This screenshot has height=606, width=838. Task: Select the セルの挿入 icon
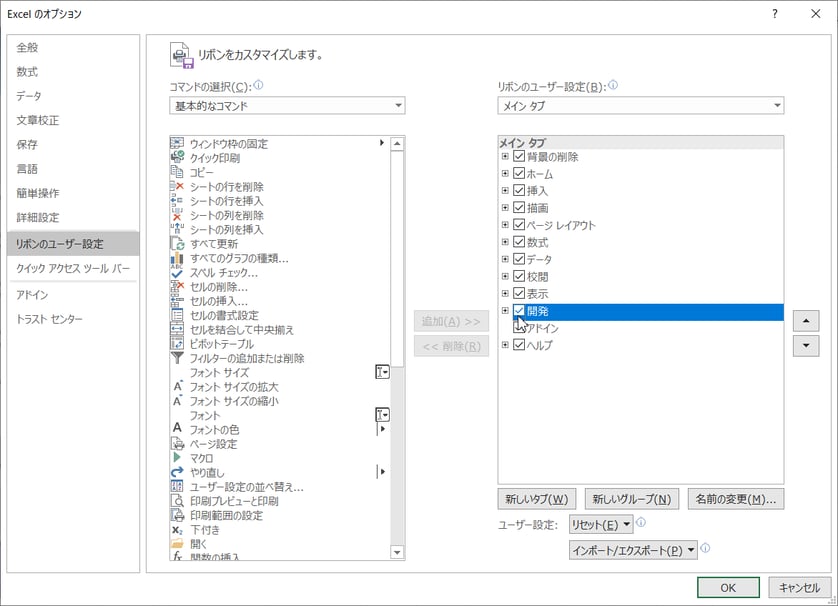click(177, 300)
